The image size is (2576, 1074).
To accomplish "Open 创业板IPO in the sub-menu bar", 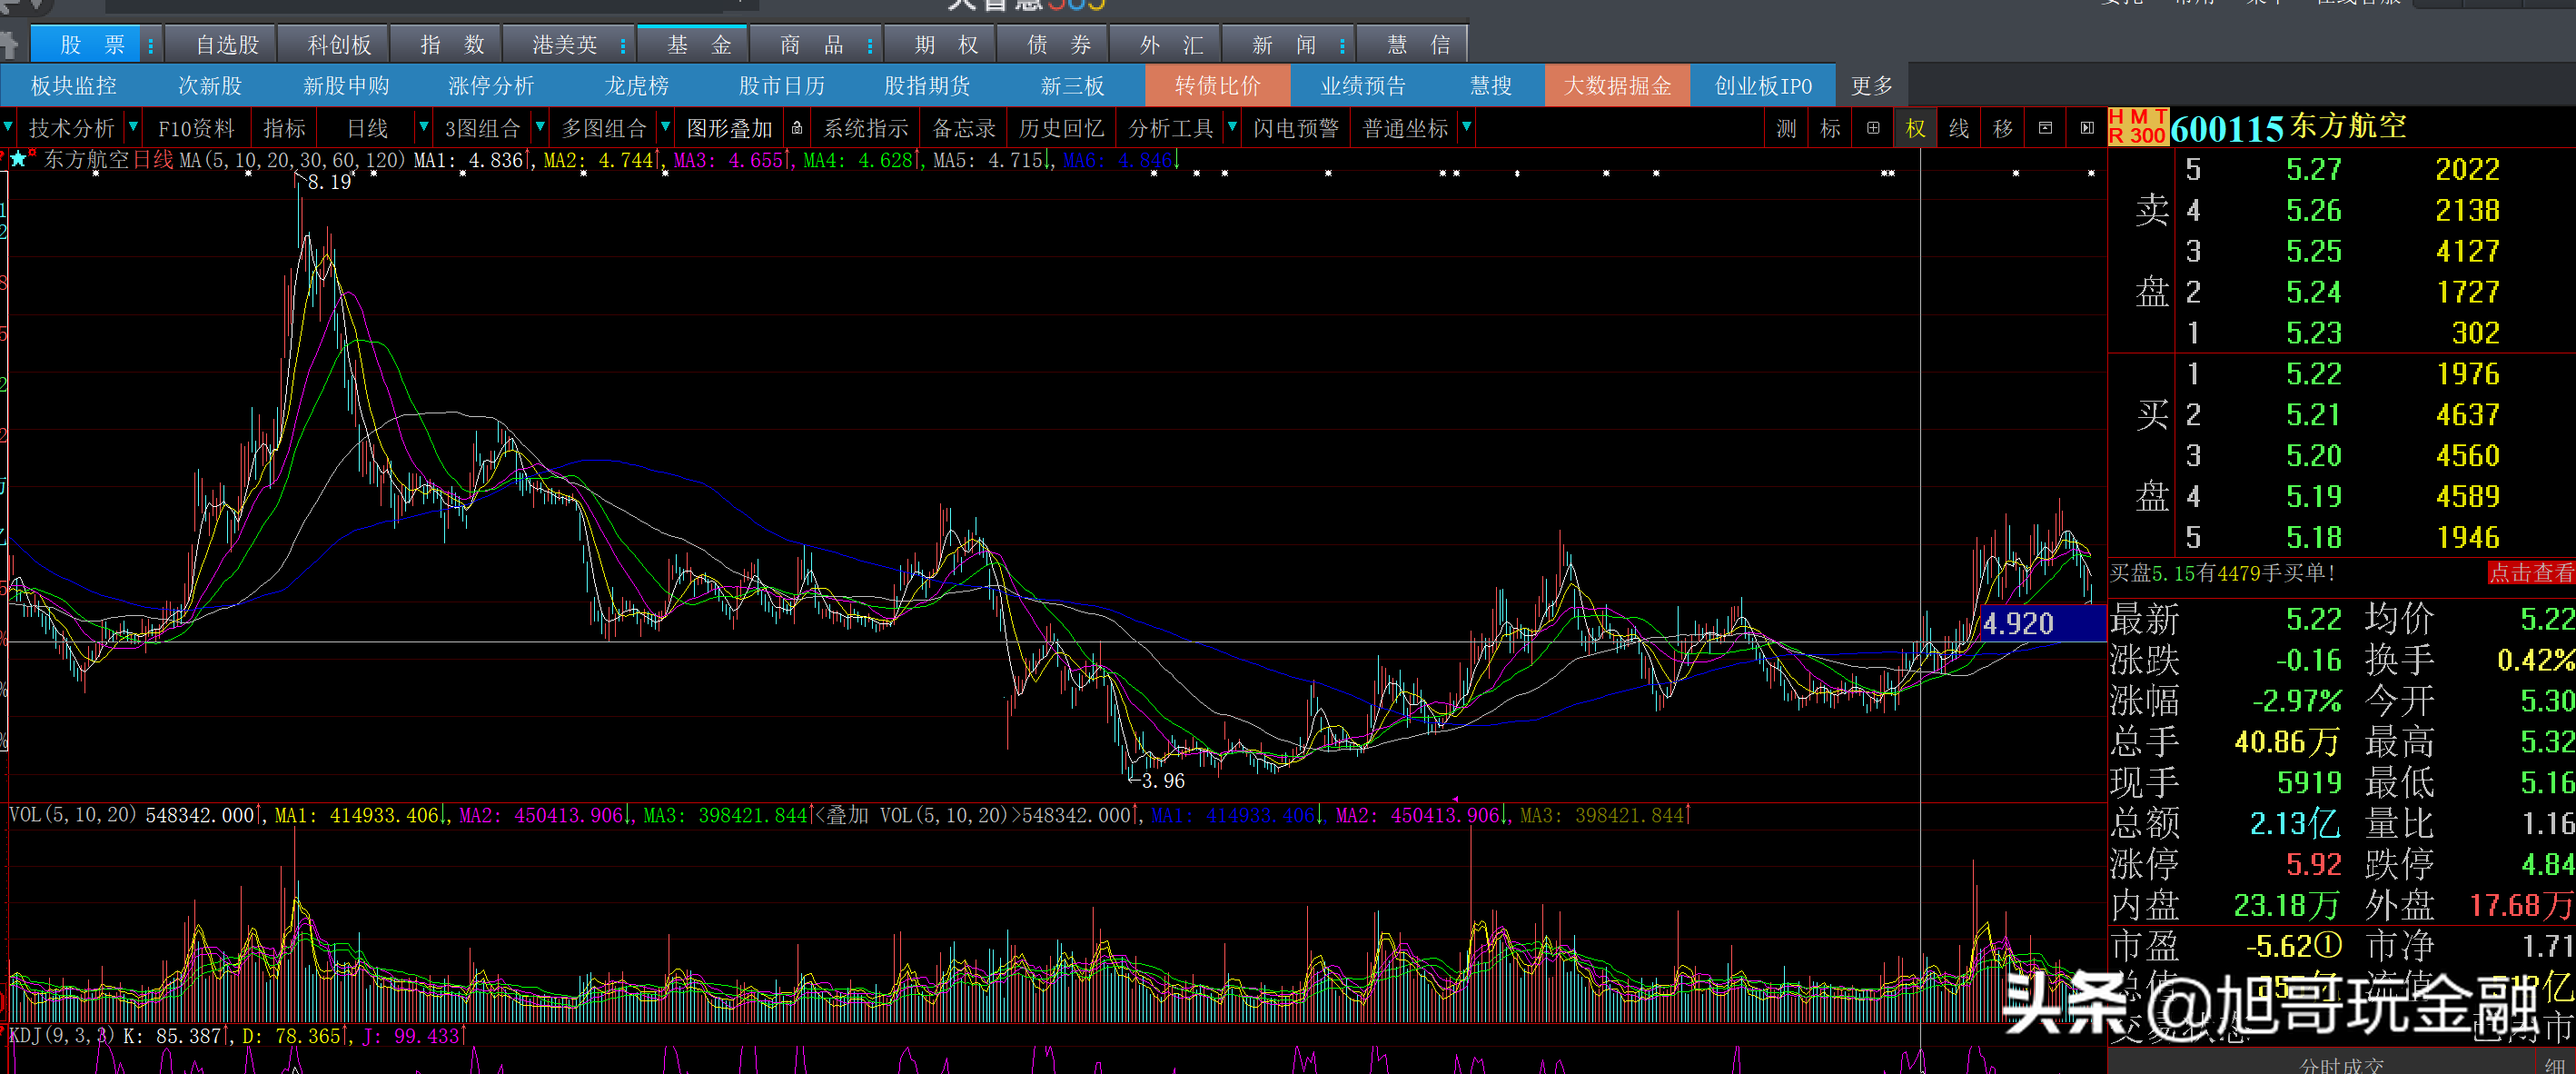I will tap(1763, 86).
